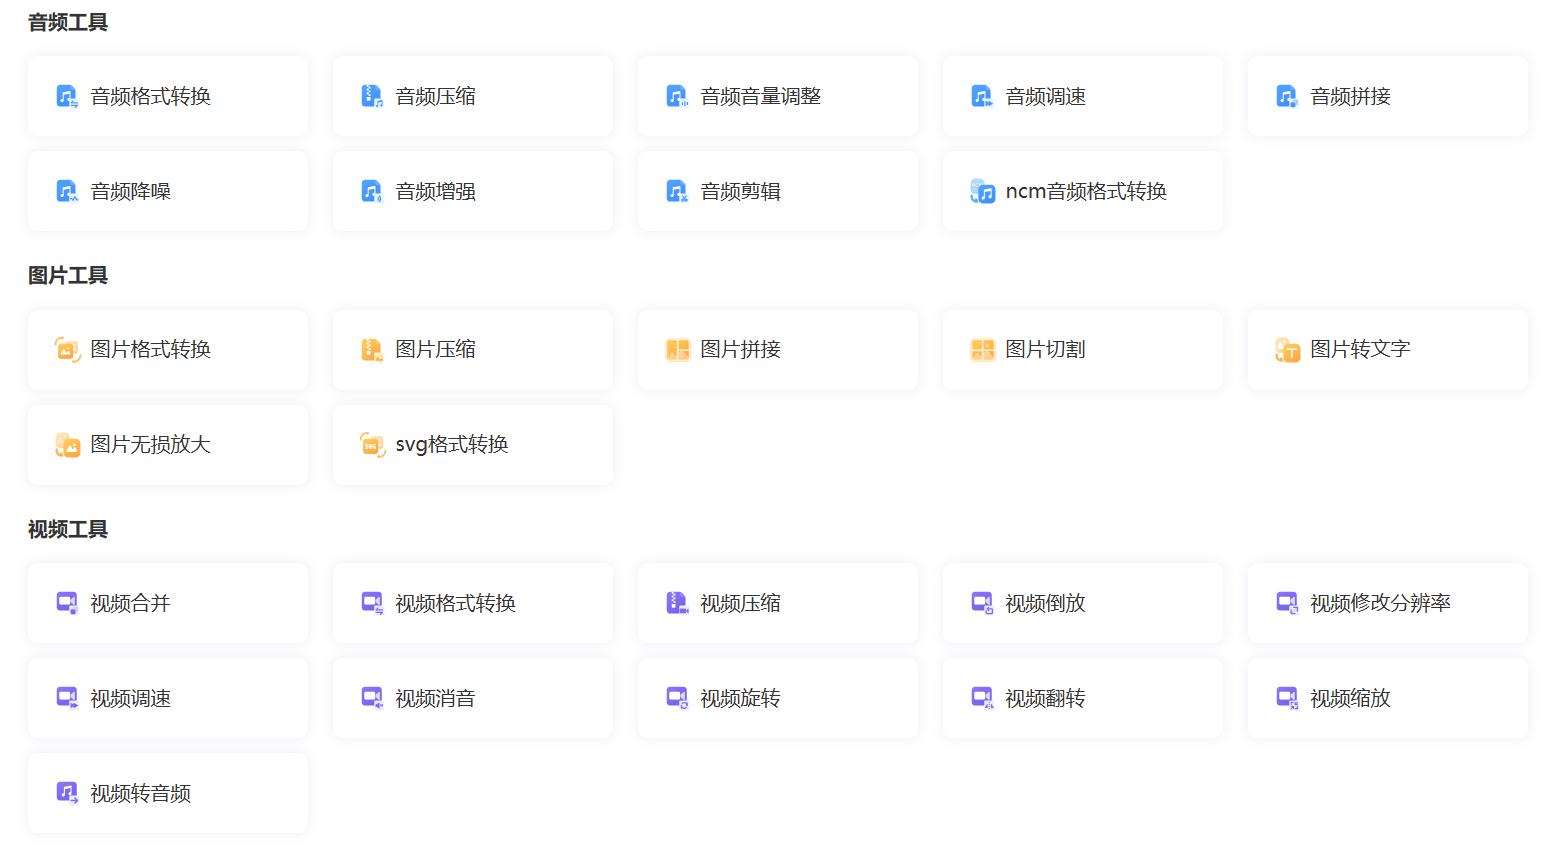
Task: Open the 图片无损放大 tool
Action: (167, 445)
